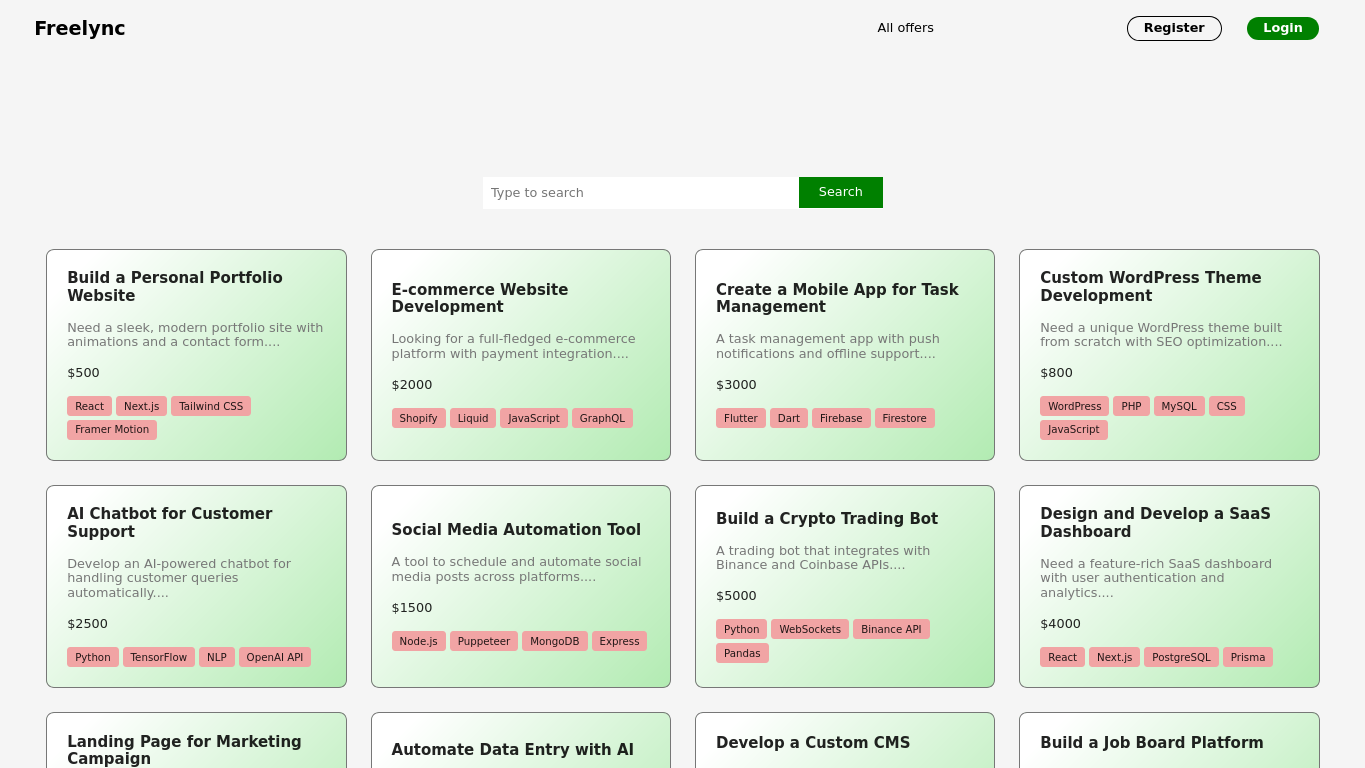Viewport: 1365px width, 768px height.
Task: Click the Puppeteer tag
Action: click(x=484, y=641)
